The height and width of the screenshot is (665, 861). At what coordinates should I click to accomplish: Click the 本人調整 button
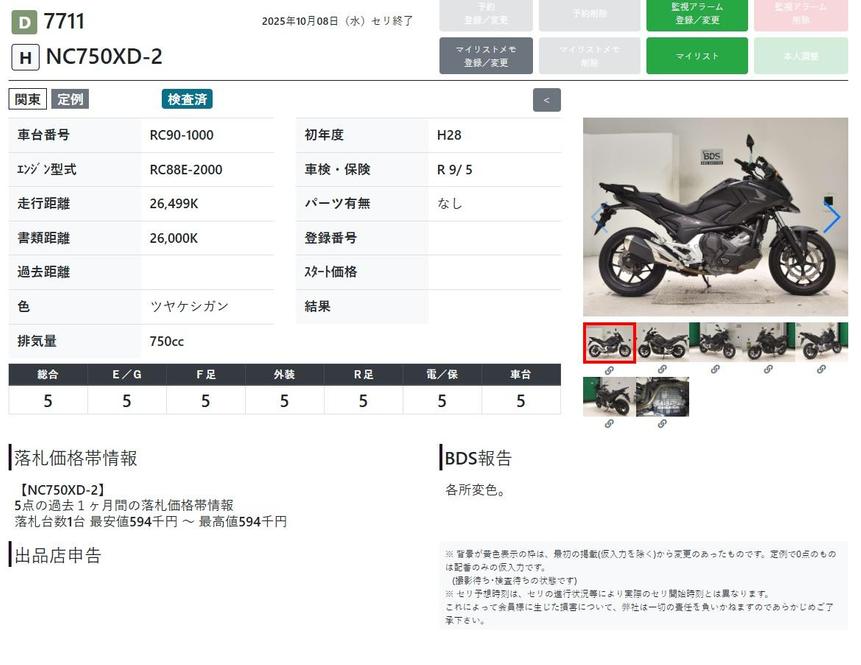click(799, 56)
